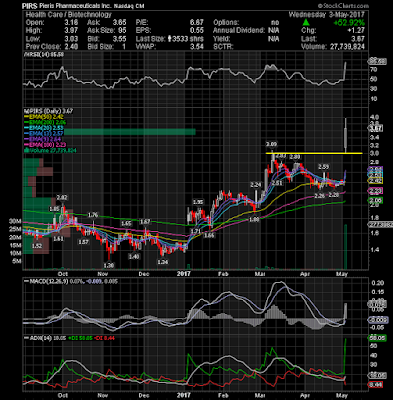
Task: Click the candlestick icon beside PIRS (Daily)
Action: (x=24, y=111)
